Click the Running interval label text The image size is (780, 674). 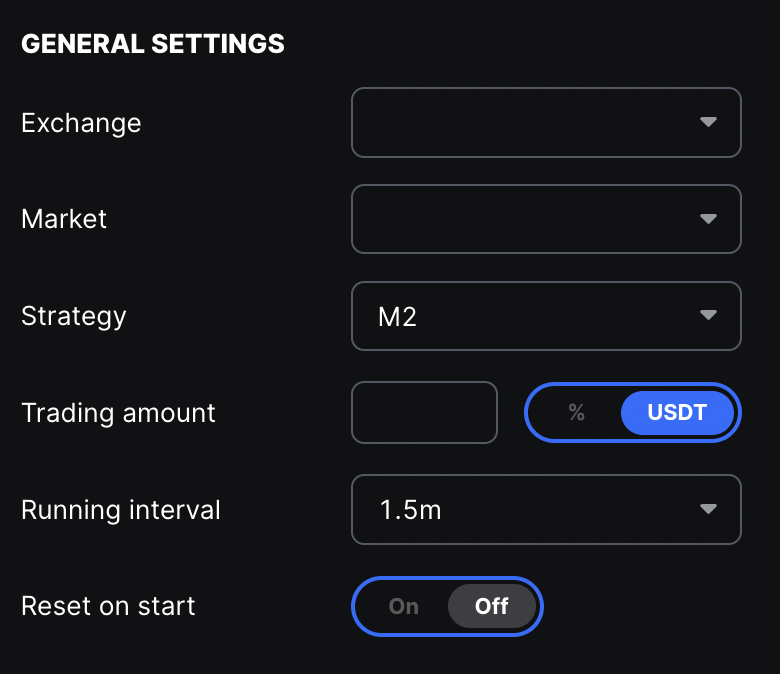pyautogui.click(x=121, y=509)
